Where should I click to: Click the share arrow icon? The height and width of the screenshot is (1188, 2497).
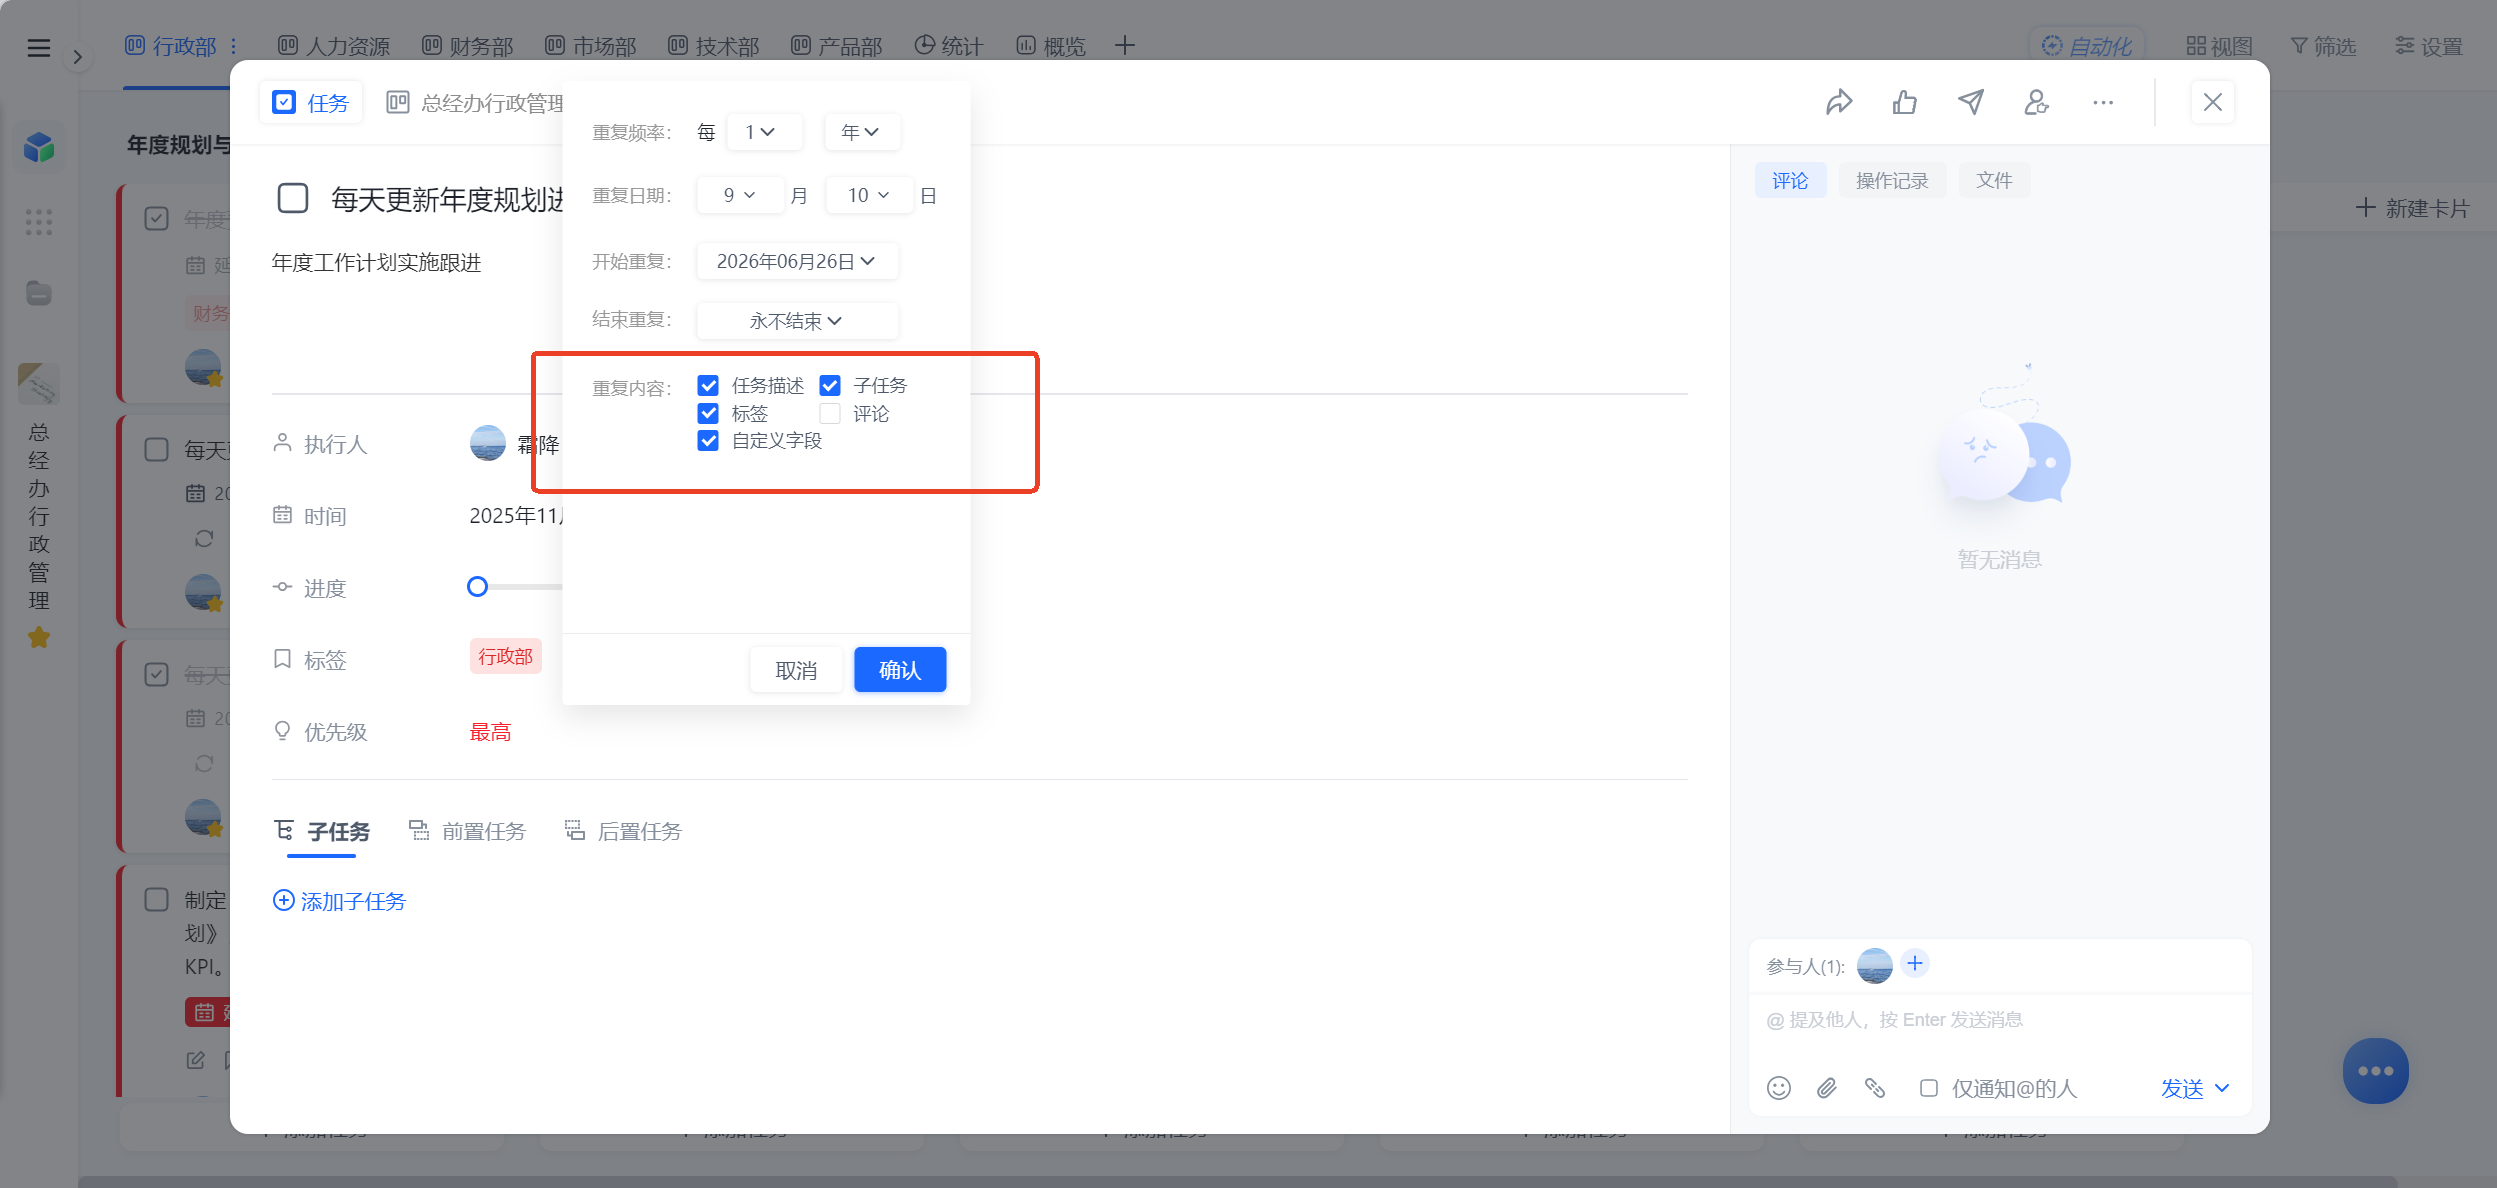[x=1839, y=102]
